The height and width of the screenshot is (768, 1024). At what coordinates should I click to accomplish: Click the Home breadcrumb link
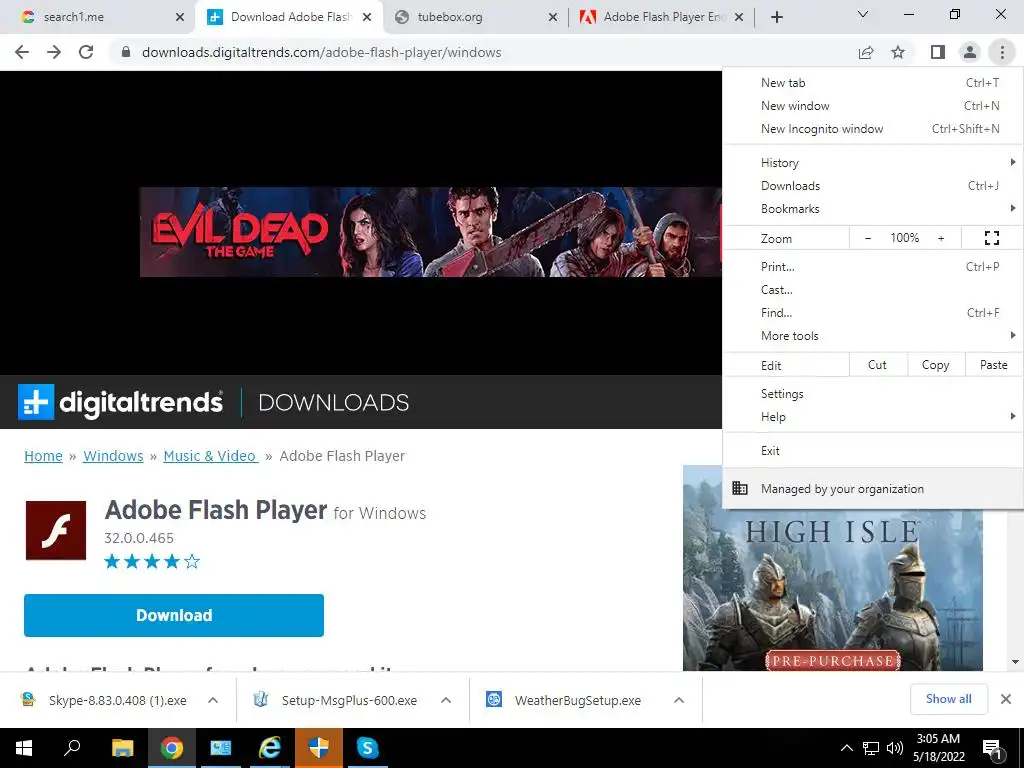tap(44, 456)
